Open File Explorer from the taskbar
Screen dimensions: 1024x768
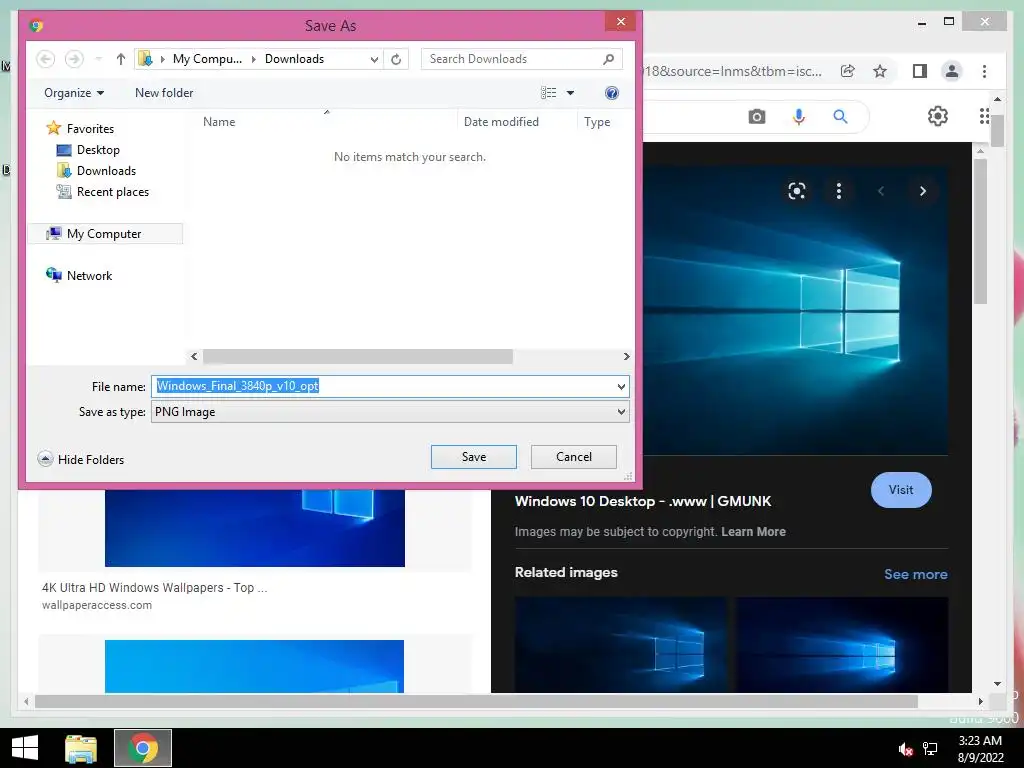(x=81, y=748)
